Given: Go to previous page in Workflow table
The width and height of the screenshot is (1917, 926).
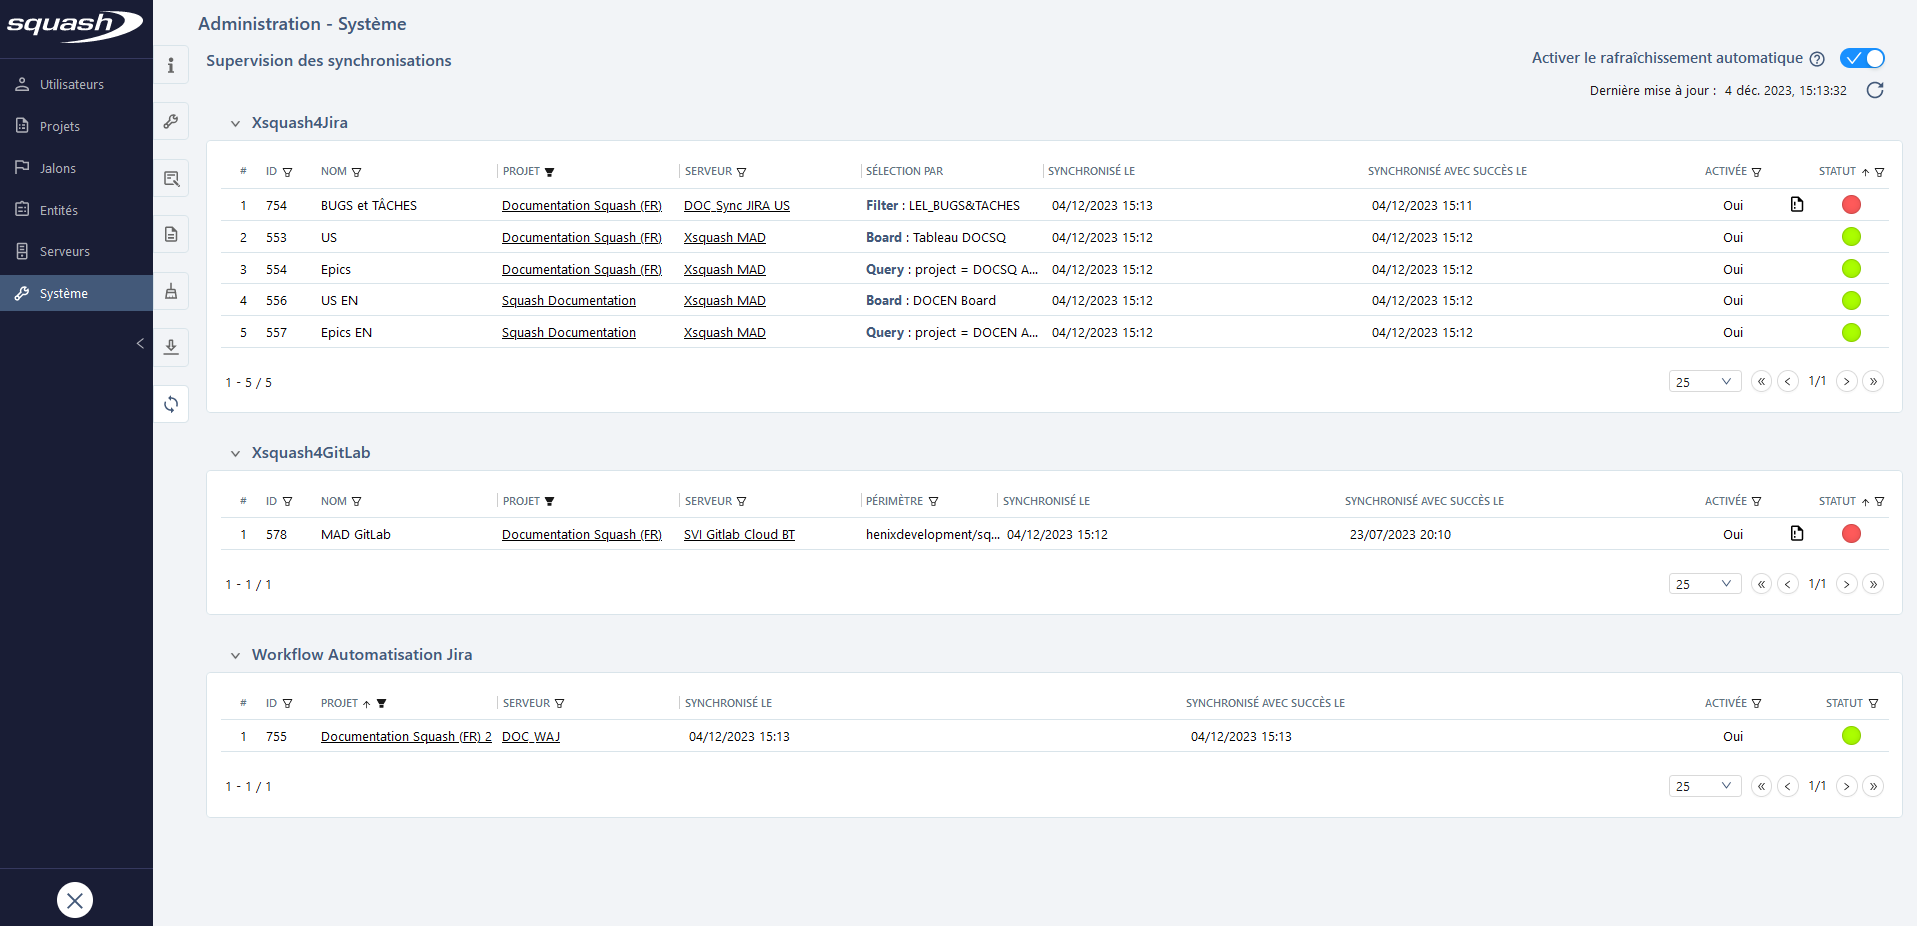Looking at the screenshot, I should (x=1788, y=785).
